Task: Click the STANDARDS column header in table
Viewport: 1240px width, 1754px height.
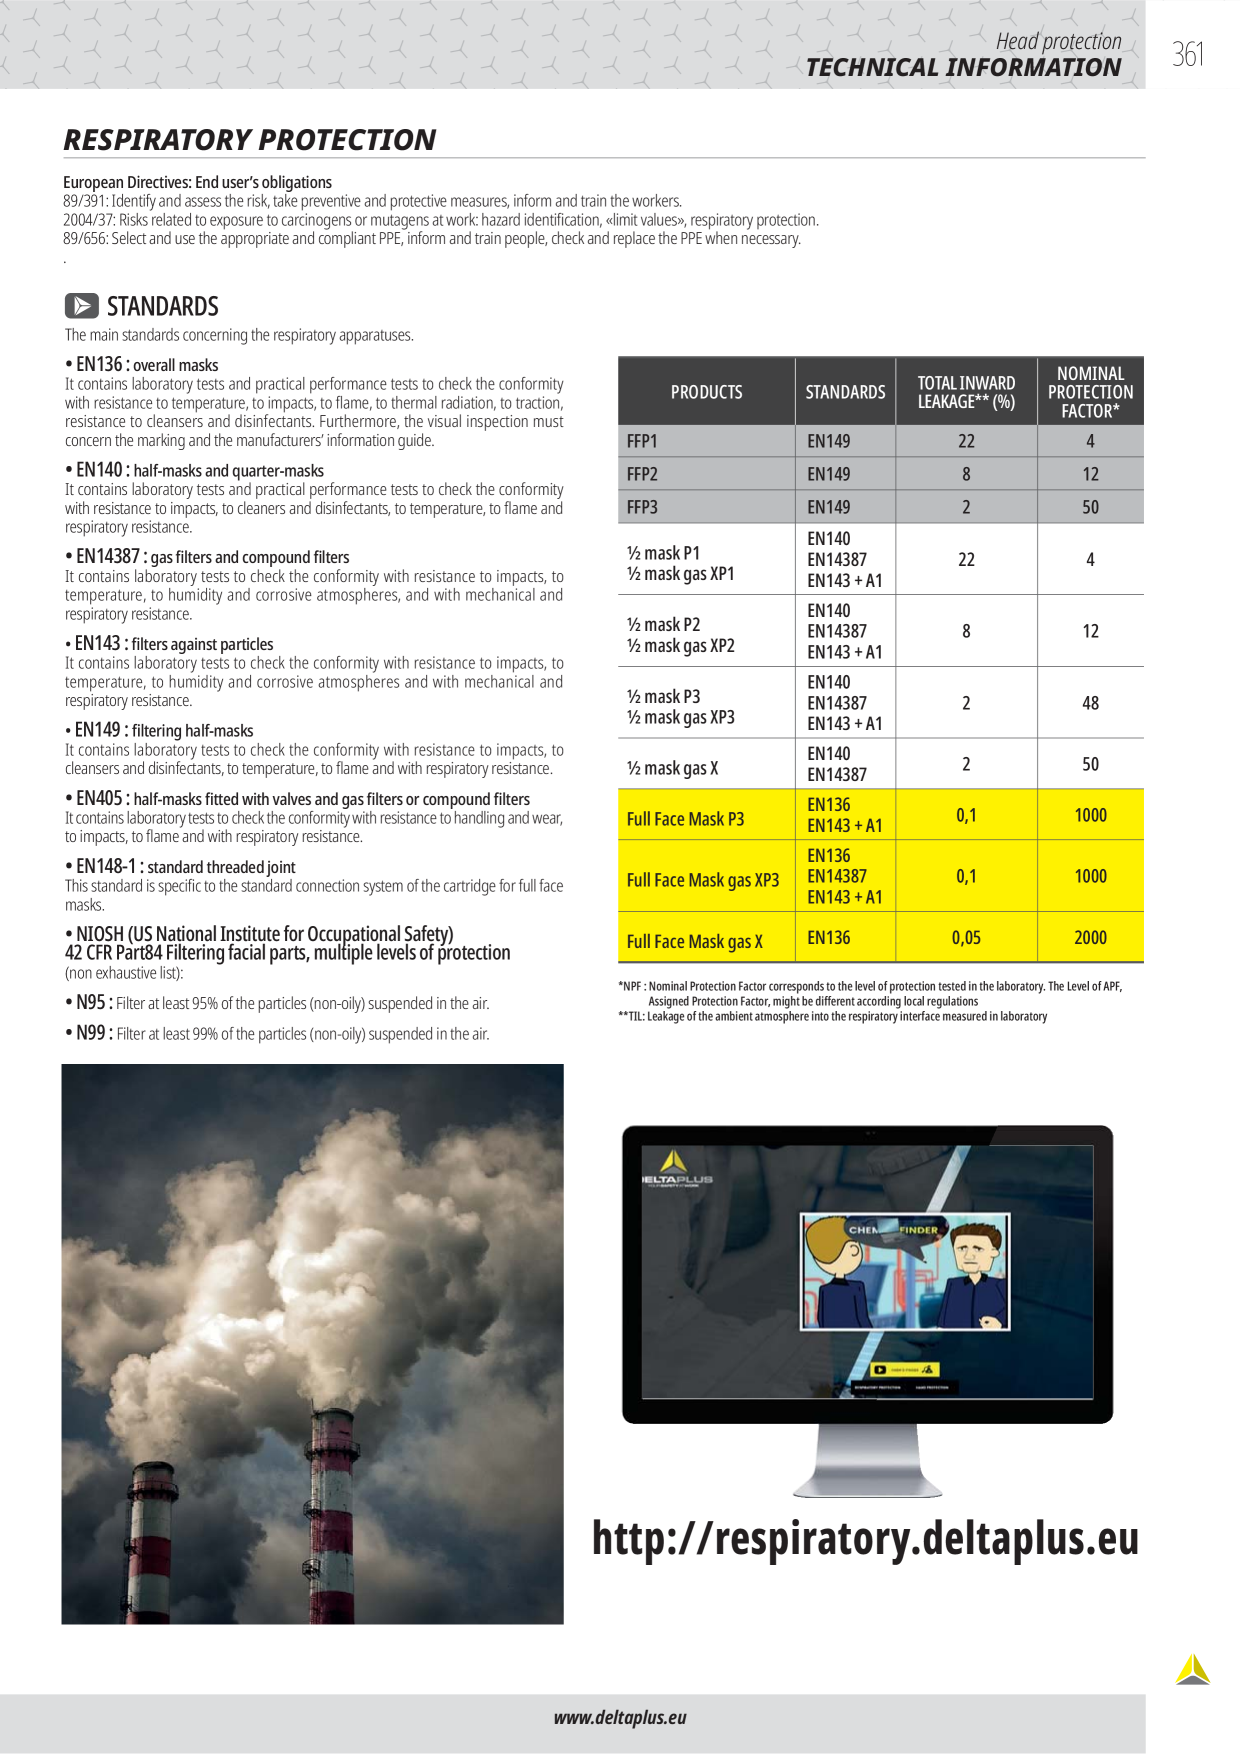Action: pos(845,392)
